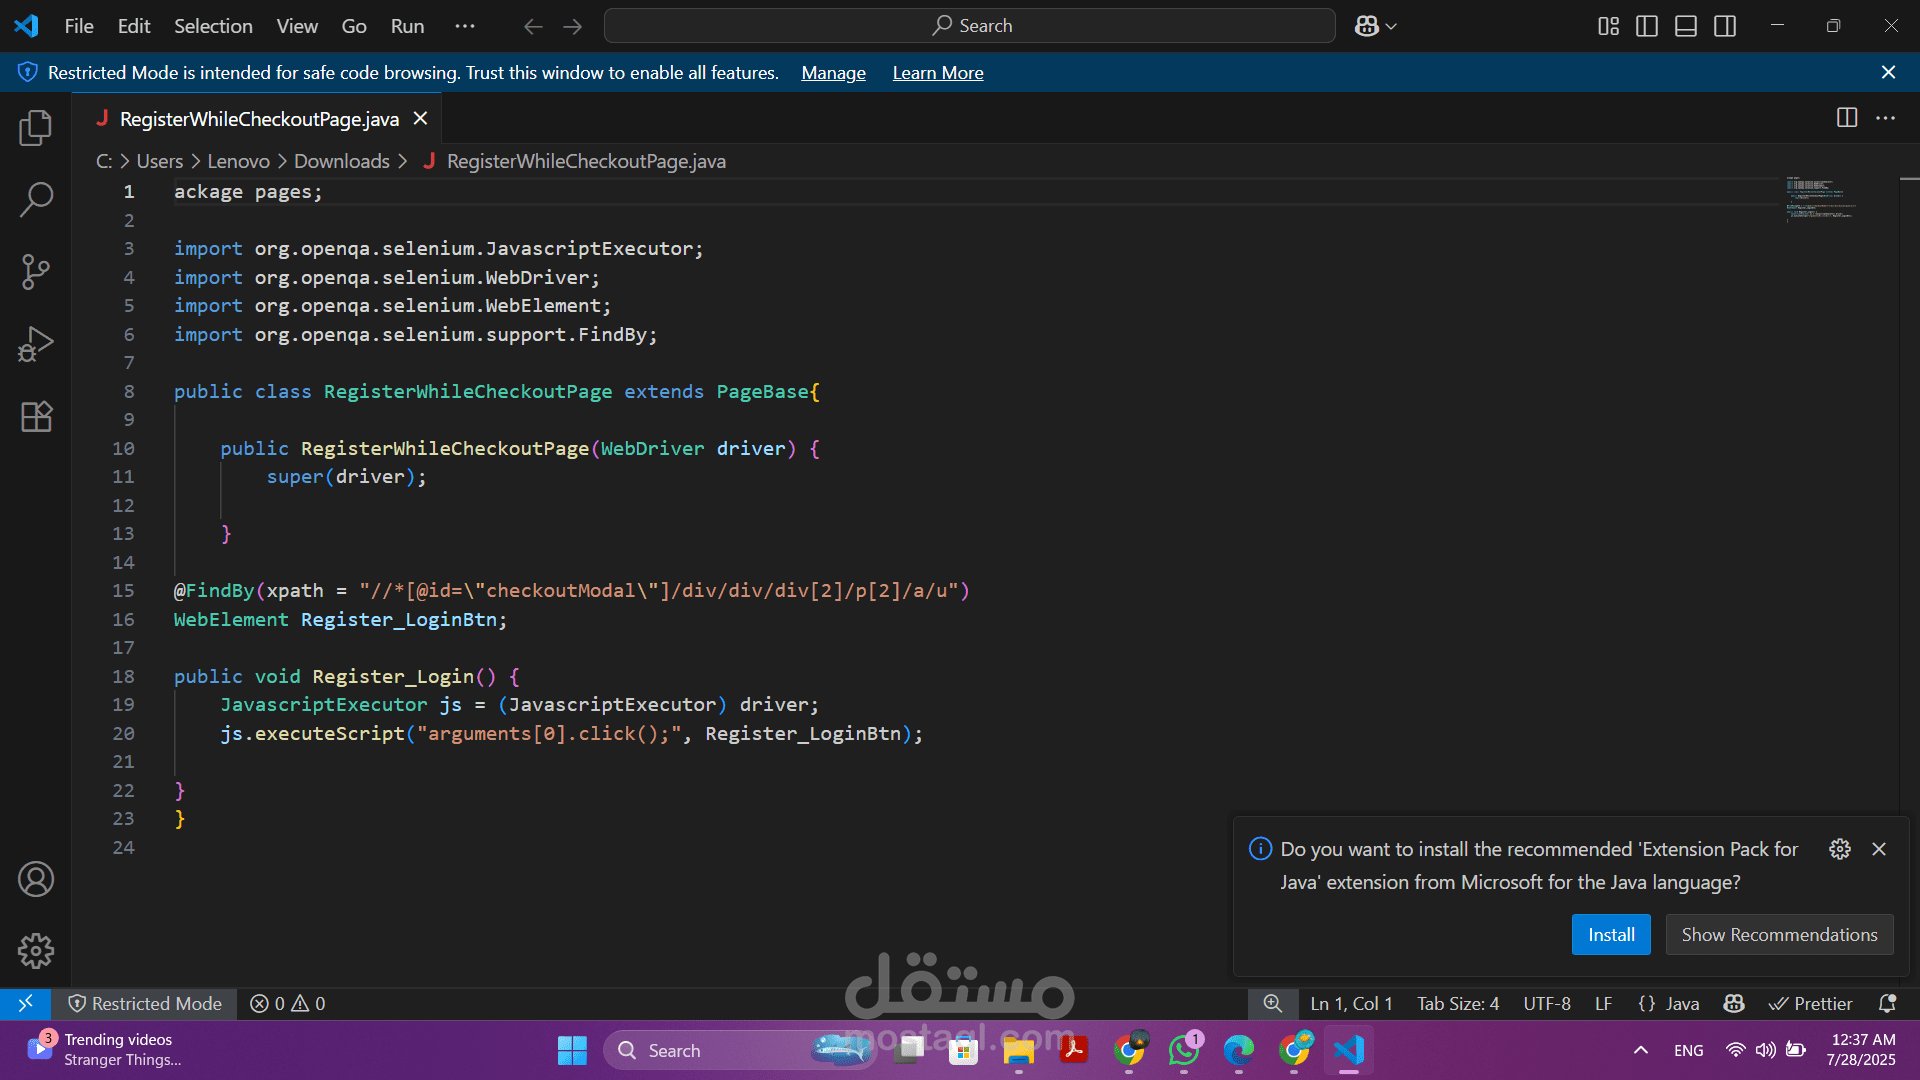Click the Install button in notification
This screenshot has height=1080, width=1920.
[x=1610, y=934]
